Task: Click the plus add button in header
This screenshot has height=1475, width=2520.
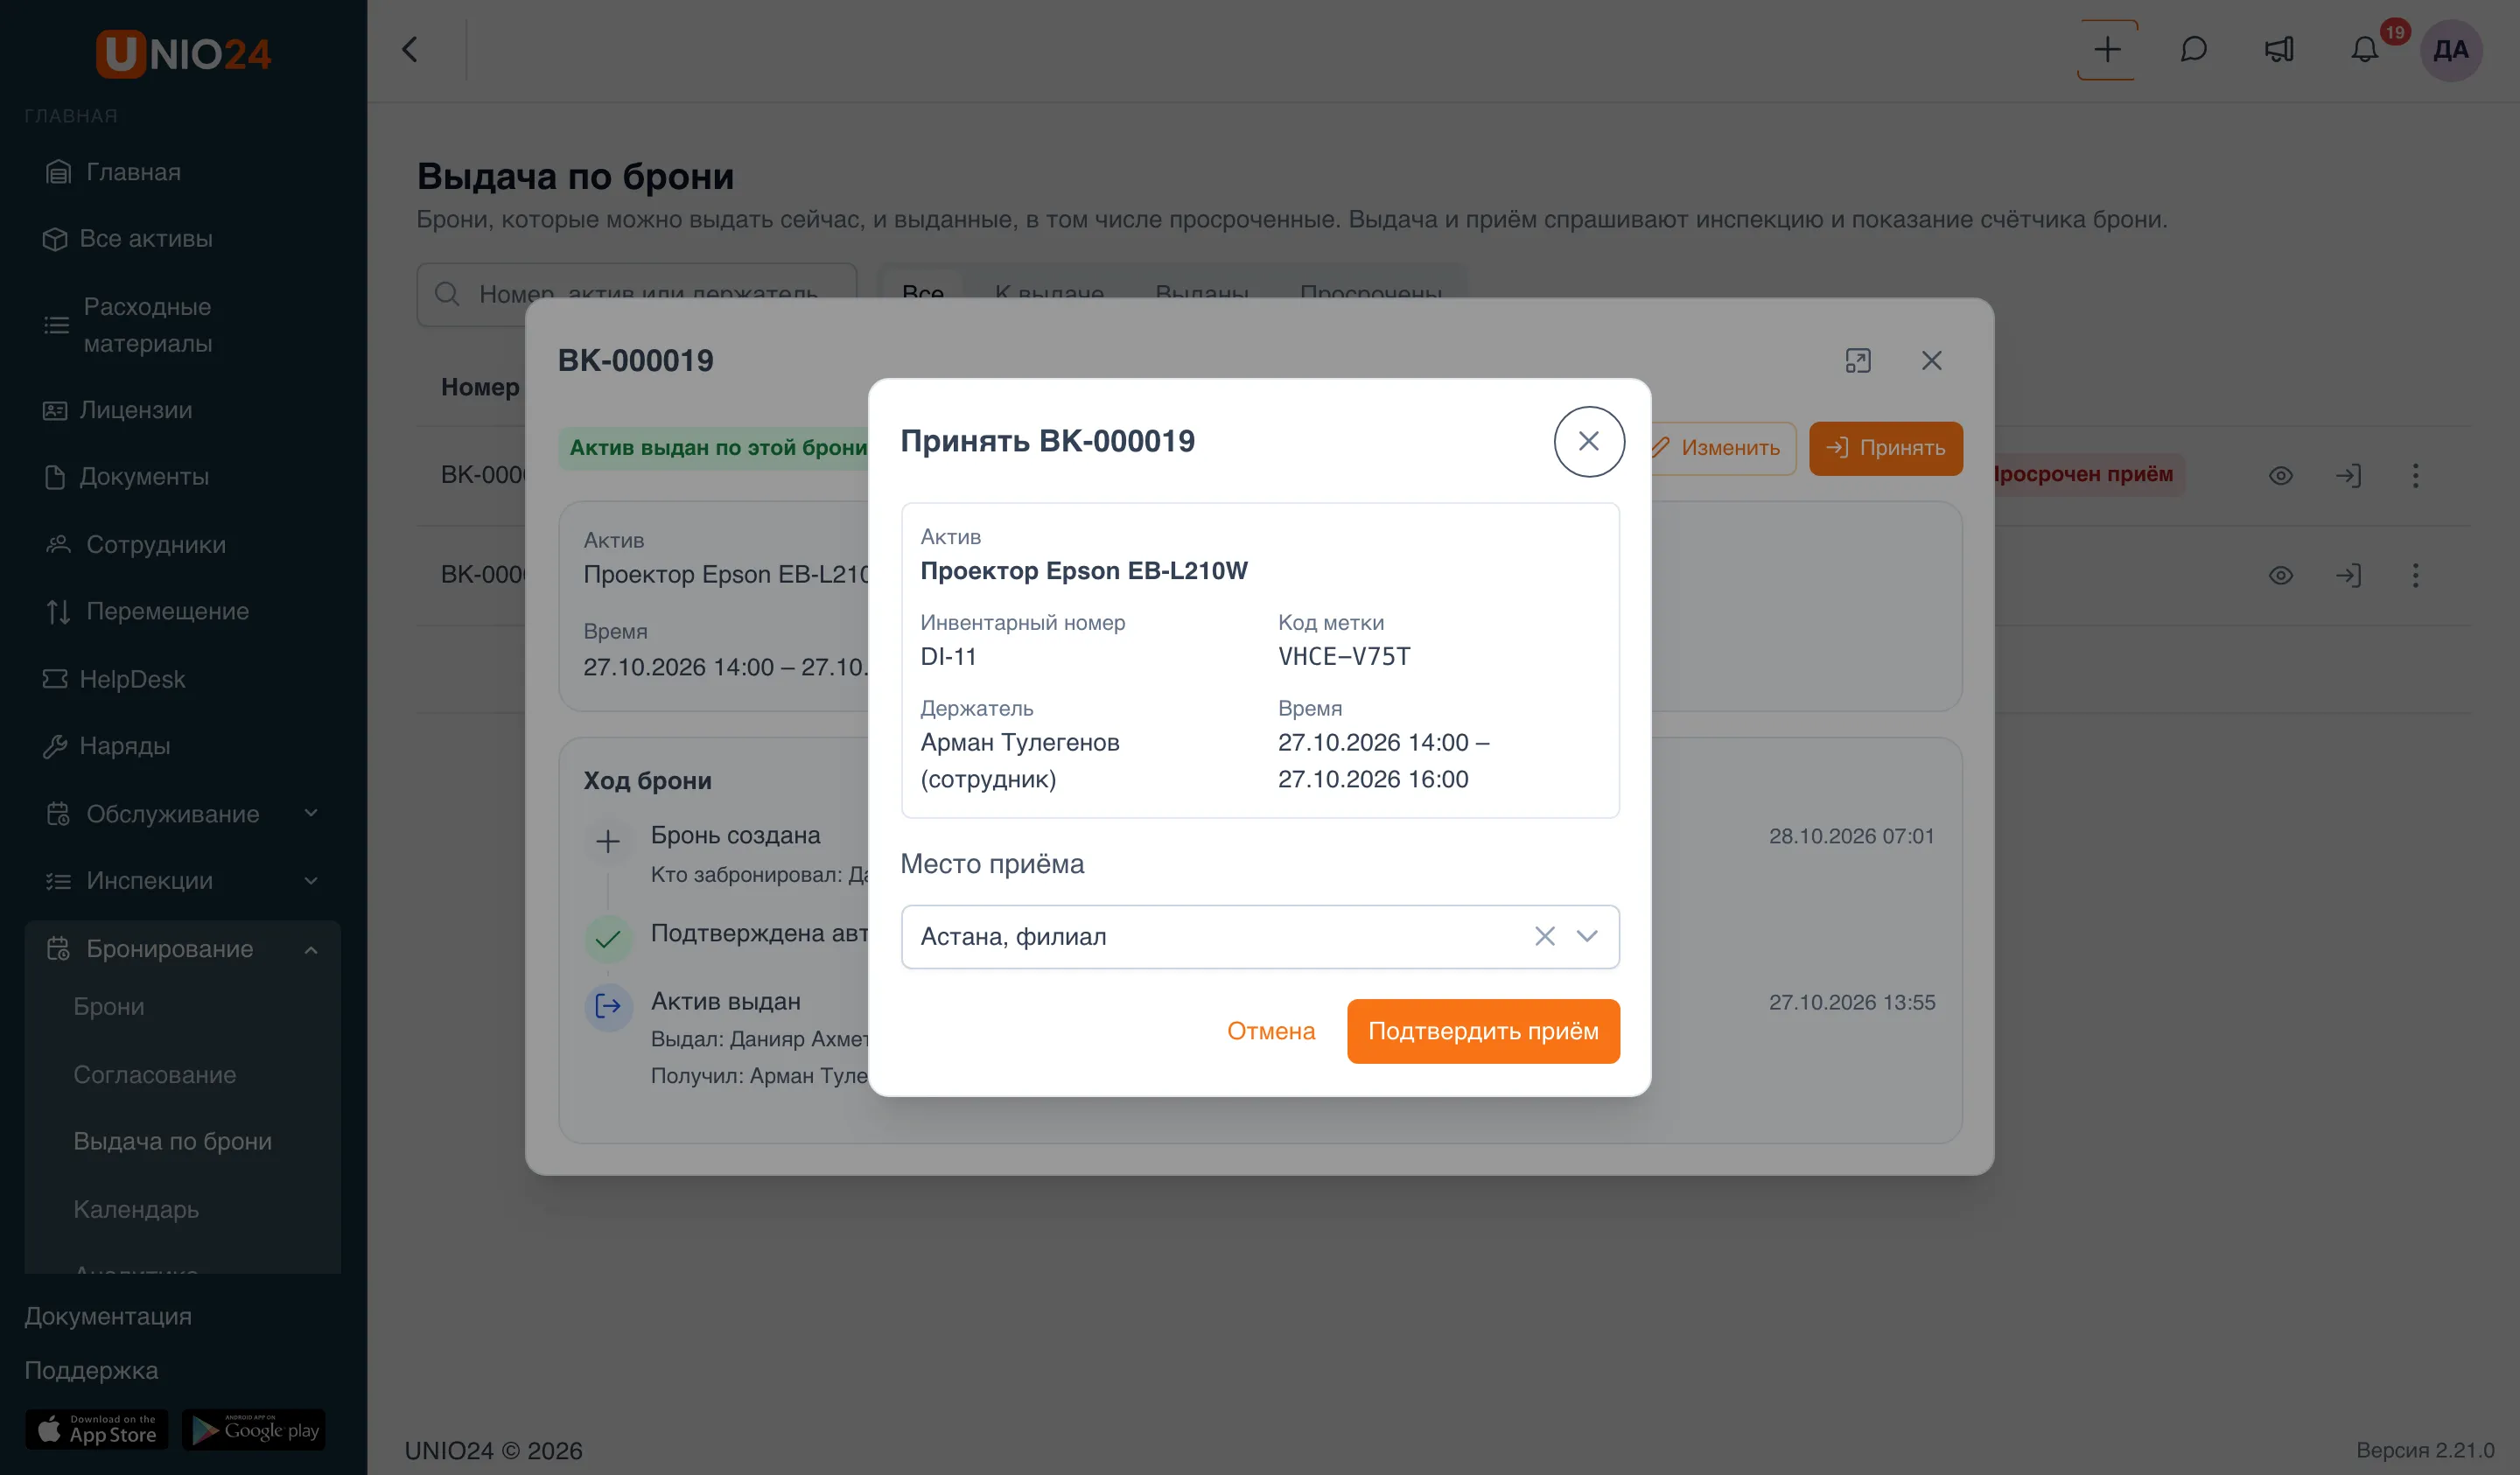Action: [2107, 50]
